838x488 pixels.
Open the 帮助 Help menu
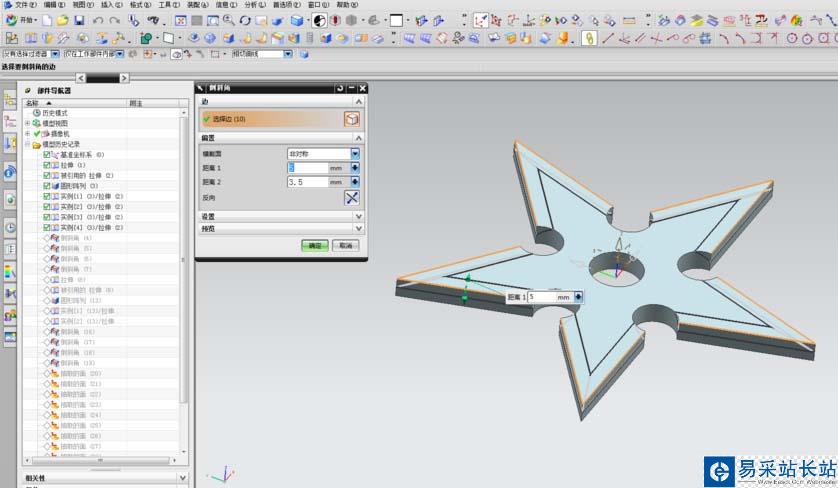347,5
